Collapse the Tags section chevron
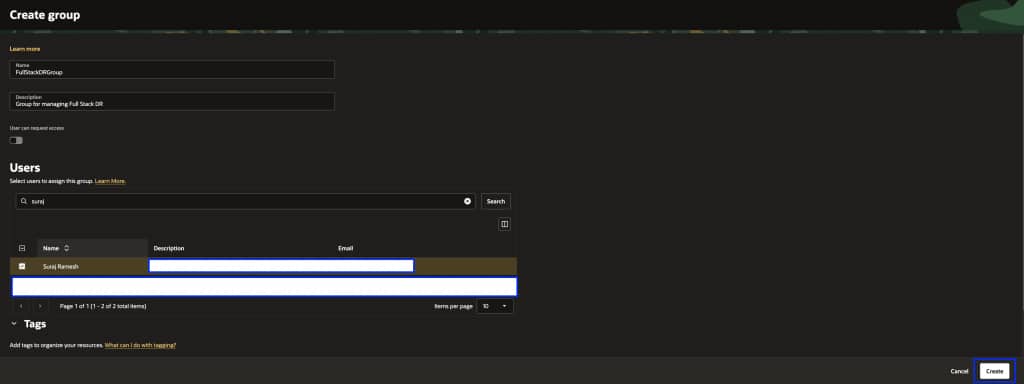1024x384 pixels. [x=14, y=324]
